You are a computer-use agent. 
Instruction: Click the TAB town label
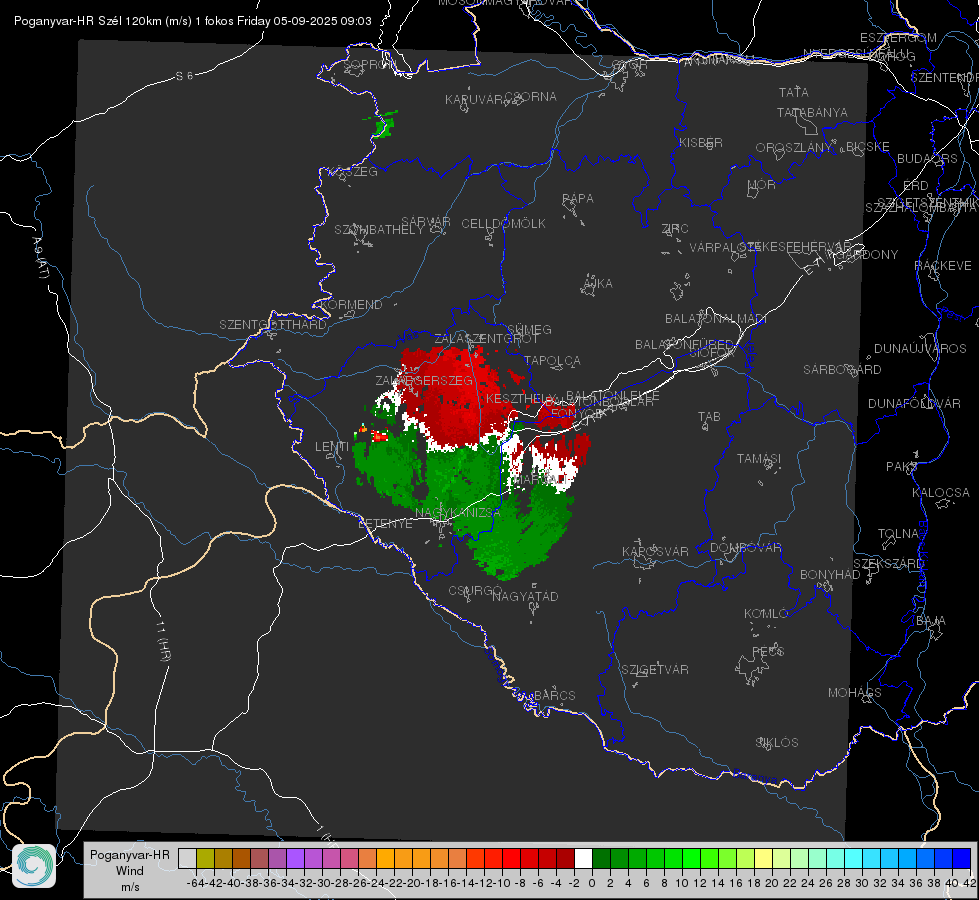click(709, 417)
